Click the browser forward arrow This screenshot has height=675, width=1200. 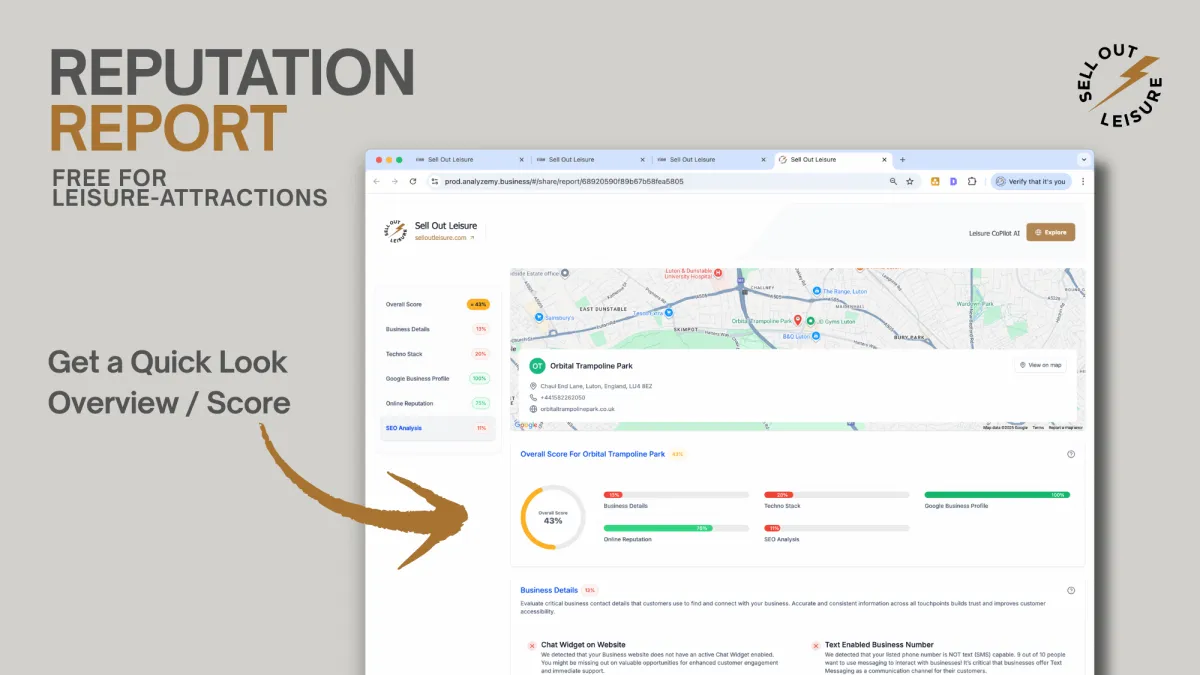pyautogui.click(x=394, y=181)
